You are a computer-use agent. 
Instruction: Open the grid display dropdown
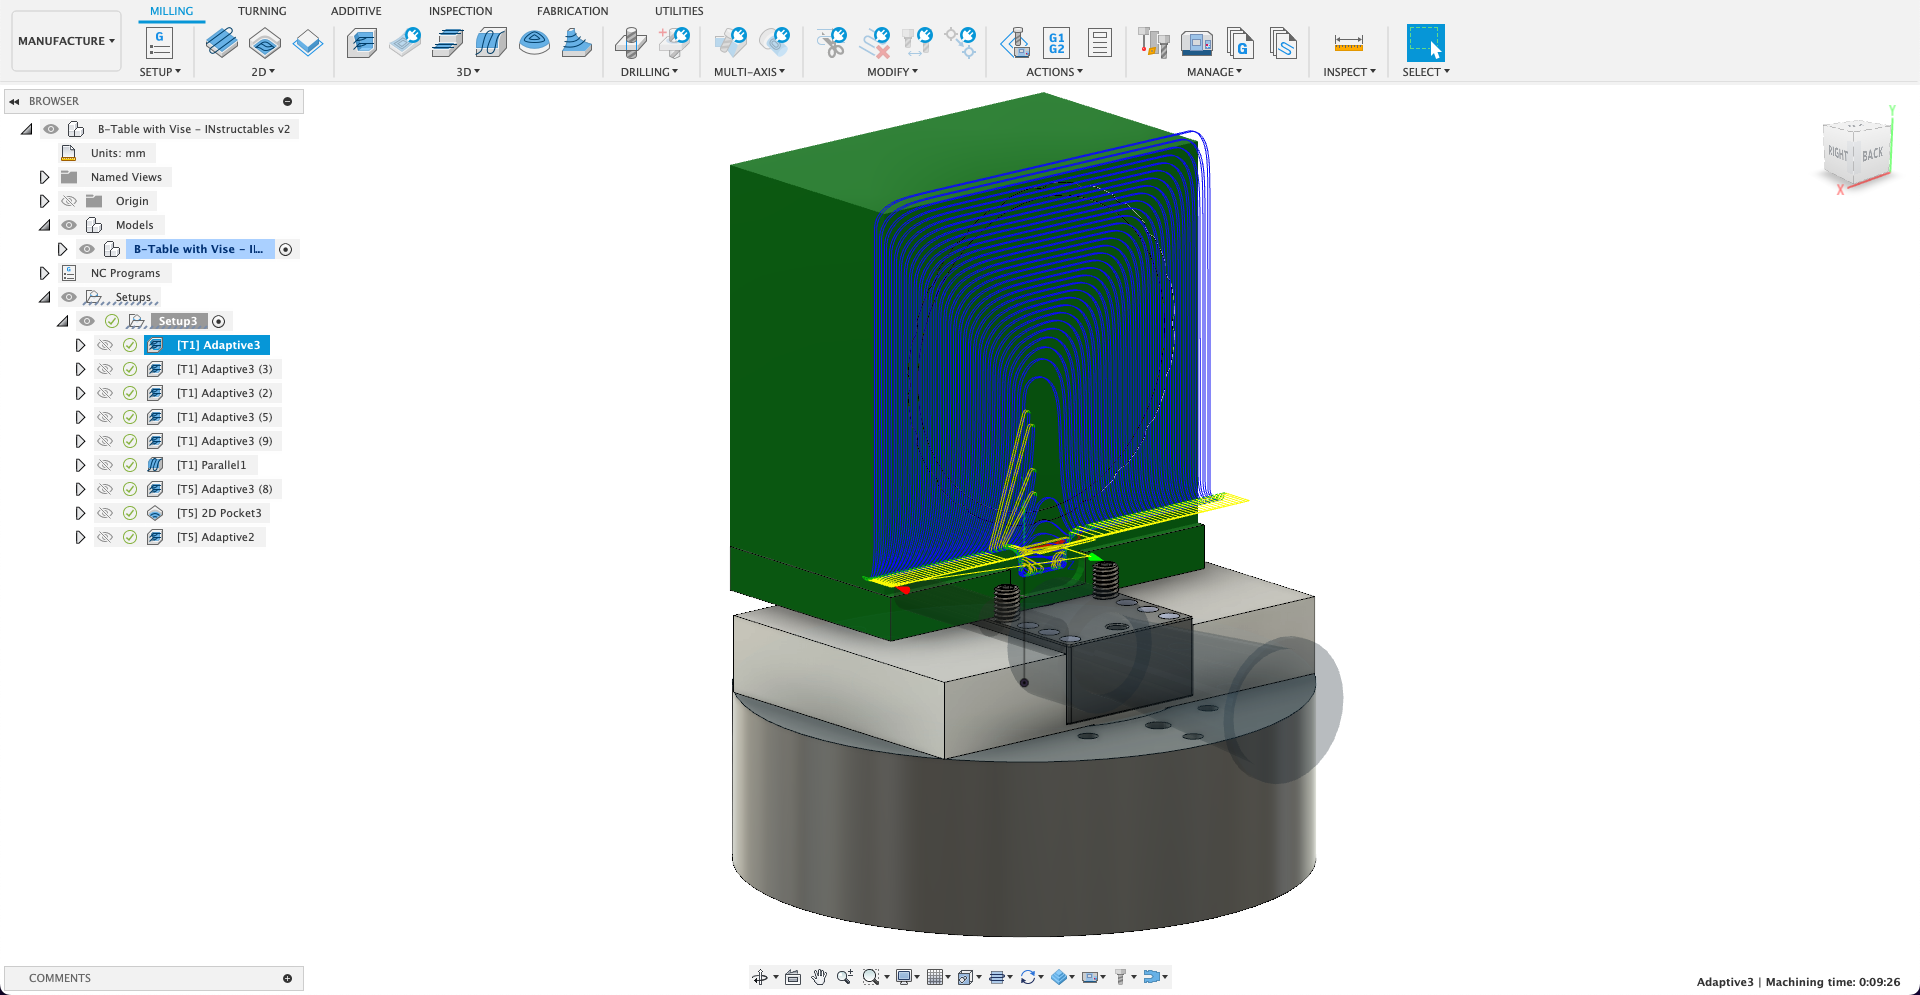946,977
